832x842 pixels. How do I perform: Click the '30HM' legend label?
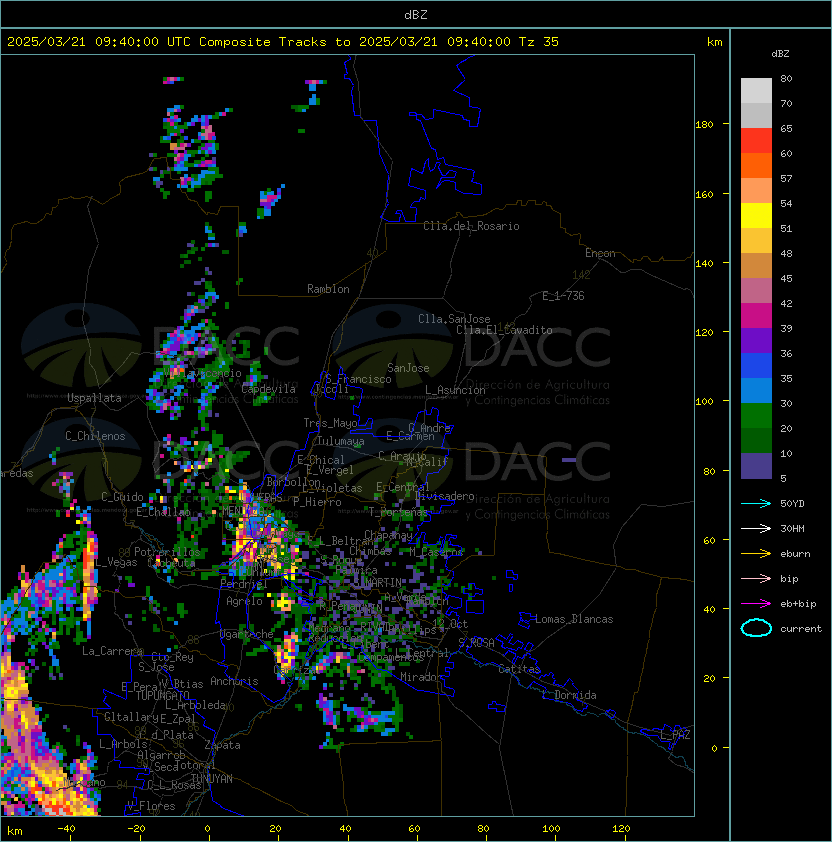point(792,528)
